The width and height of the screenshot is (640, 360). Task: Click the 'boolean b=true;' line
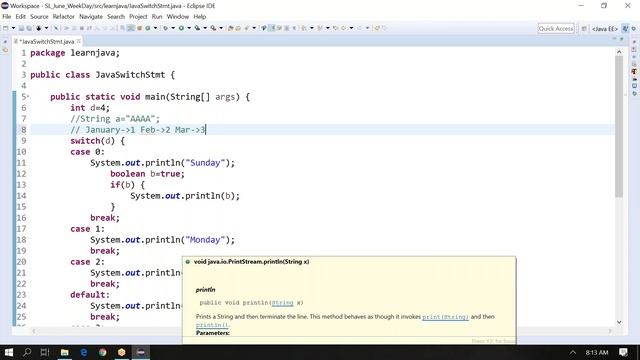click(x=147, y=174)
